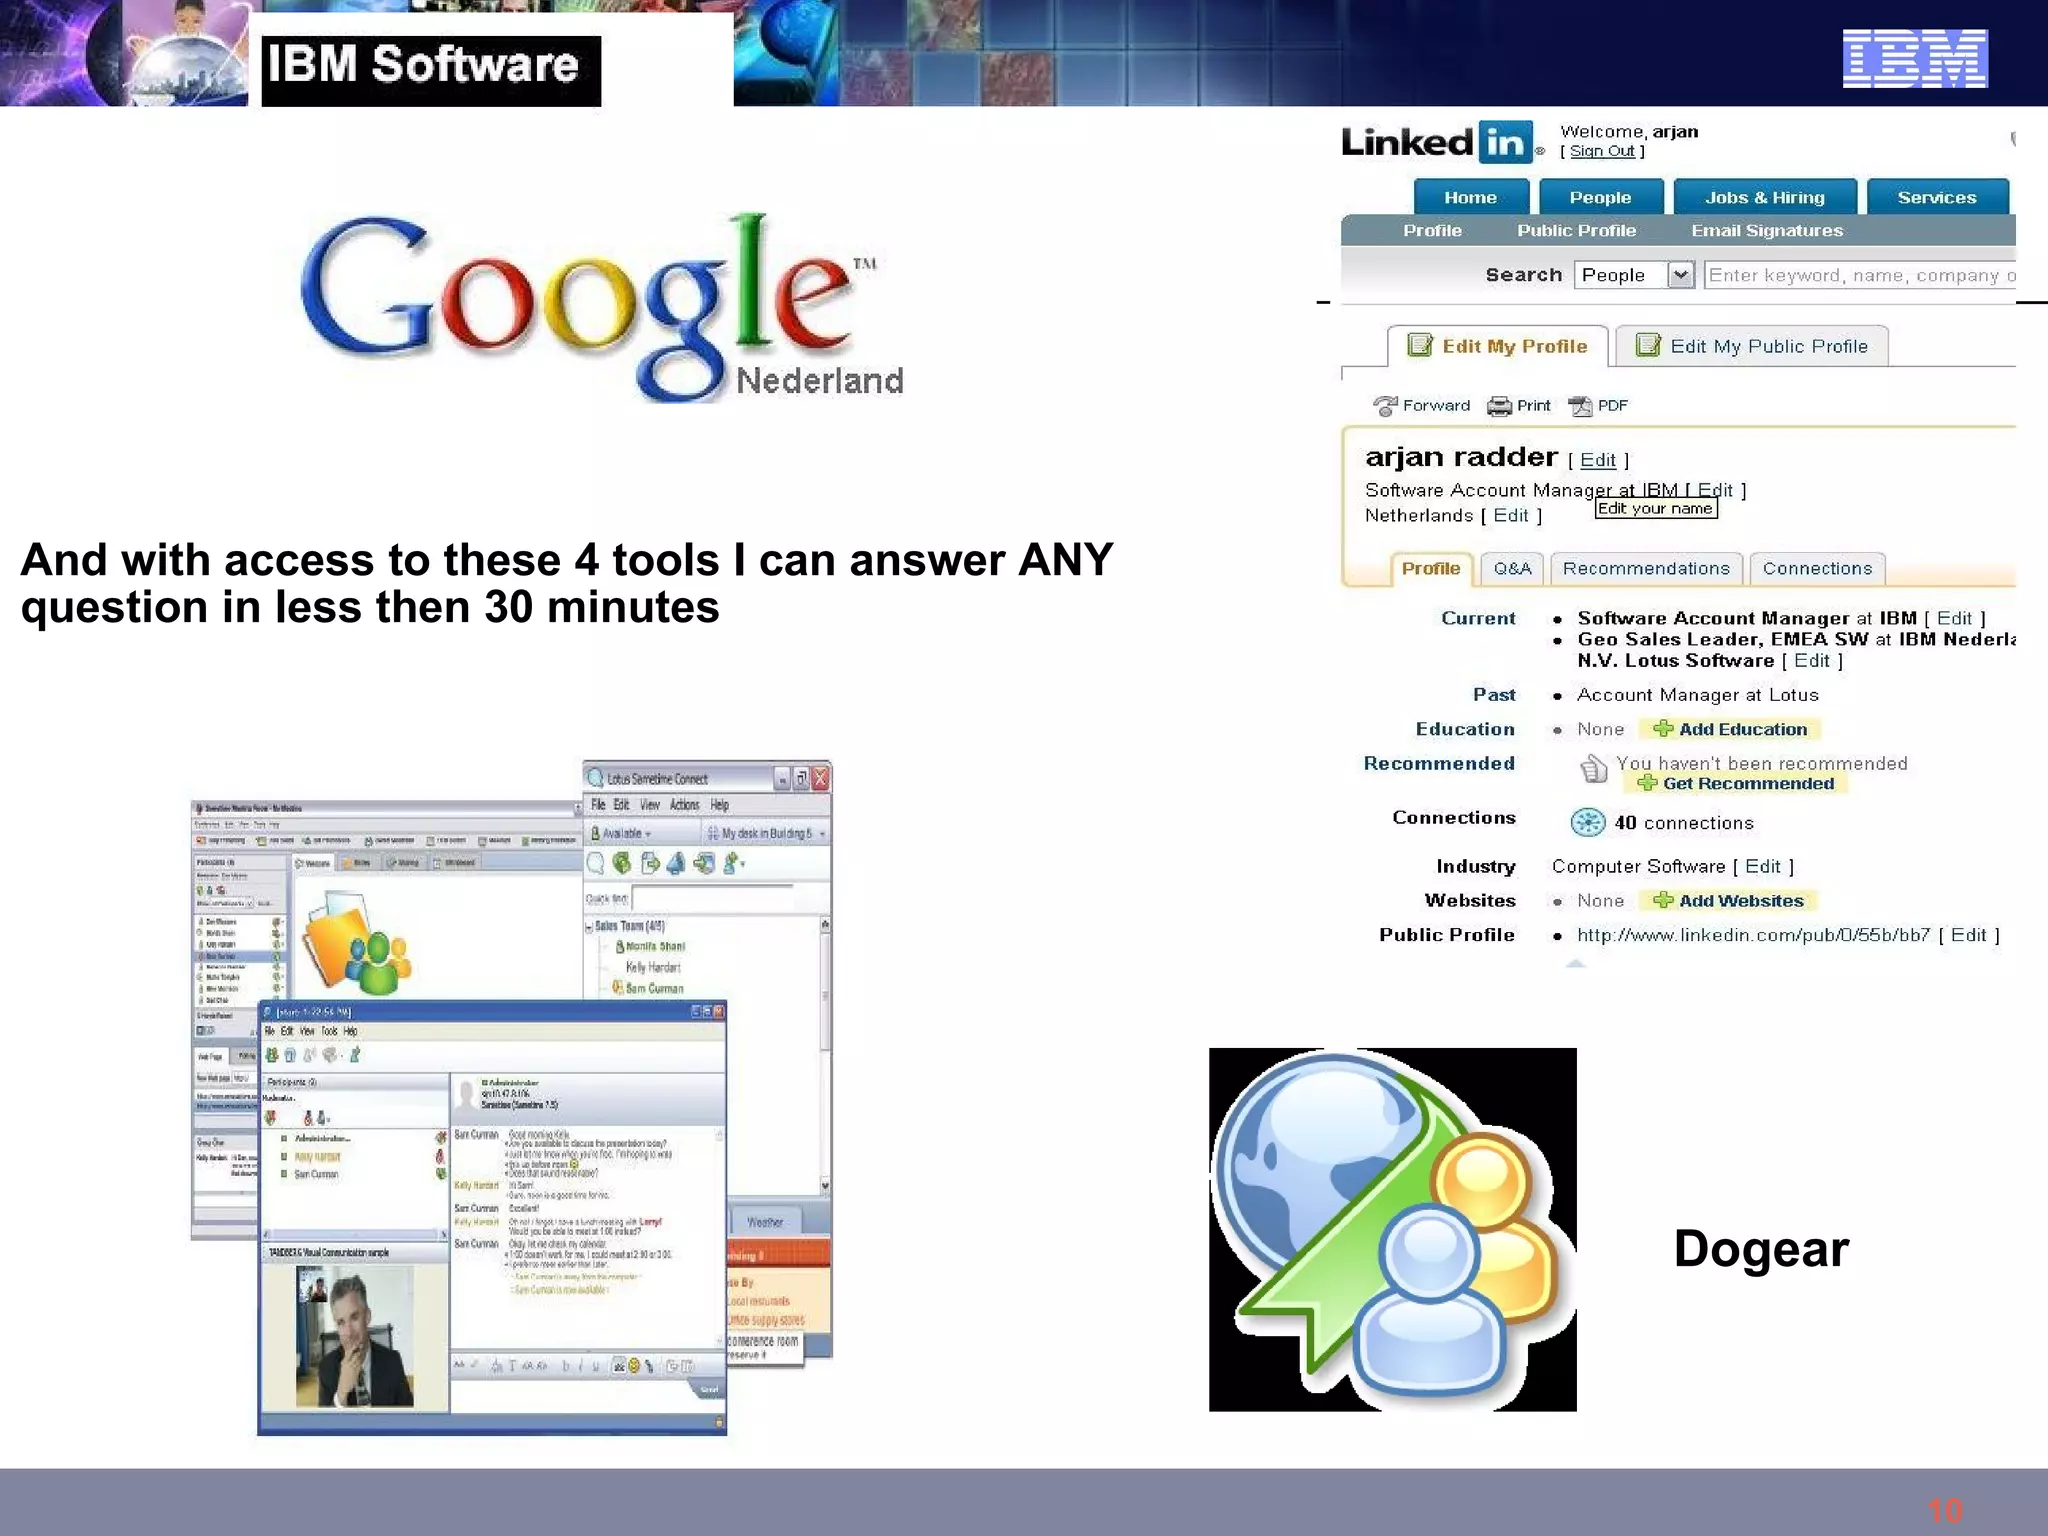
Task: Click the announcement horn icon in Sametime Connect
Action: [x=676, y=863]
